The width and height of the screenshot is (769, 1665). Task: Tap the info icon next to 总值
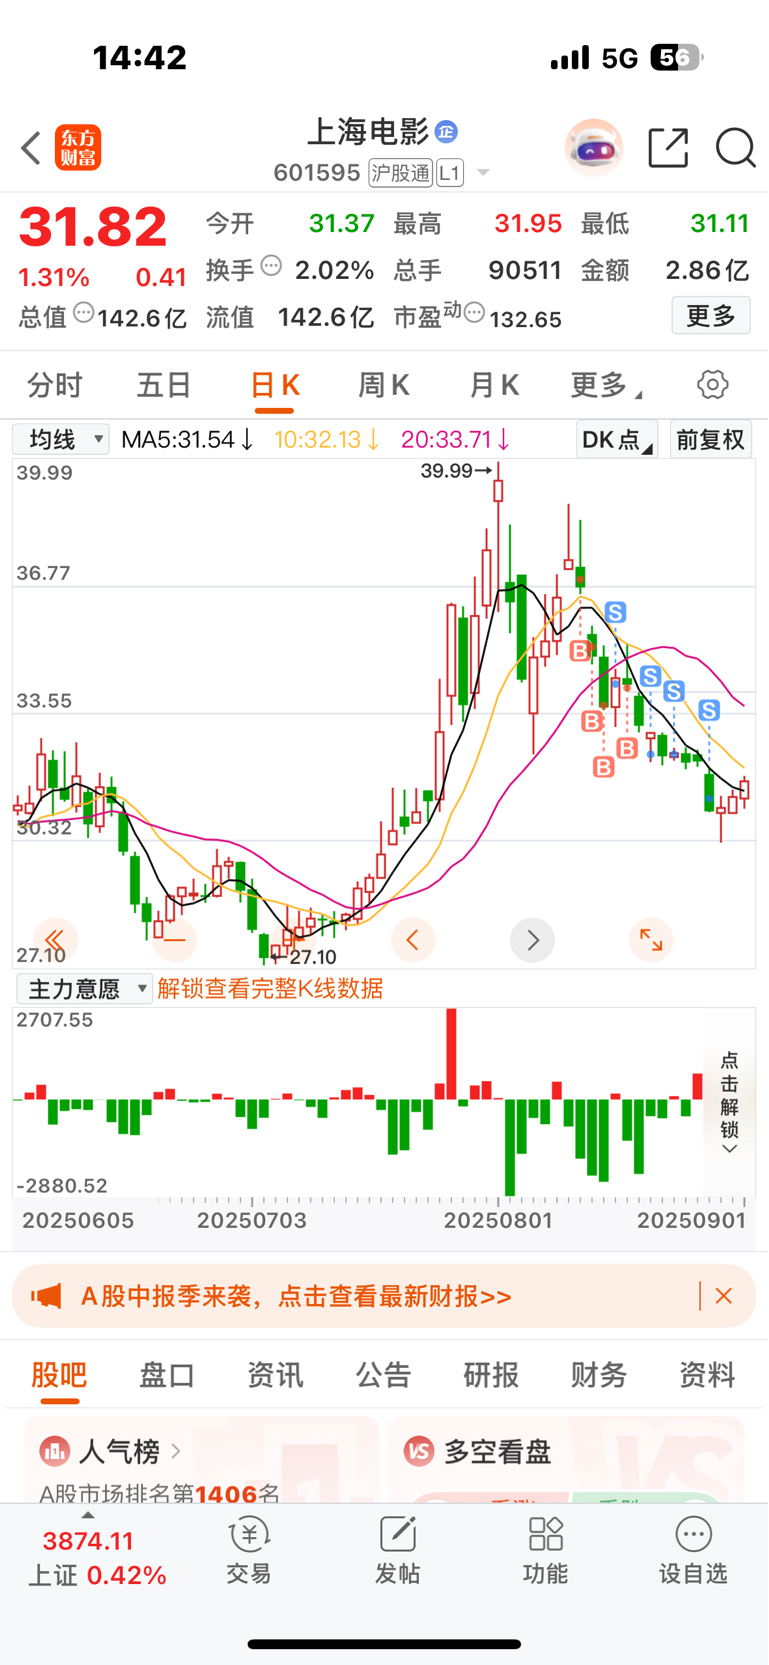(x=84, y=313)
